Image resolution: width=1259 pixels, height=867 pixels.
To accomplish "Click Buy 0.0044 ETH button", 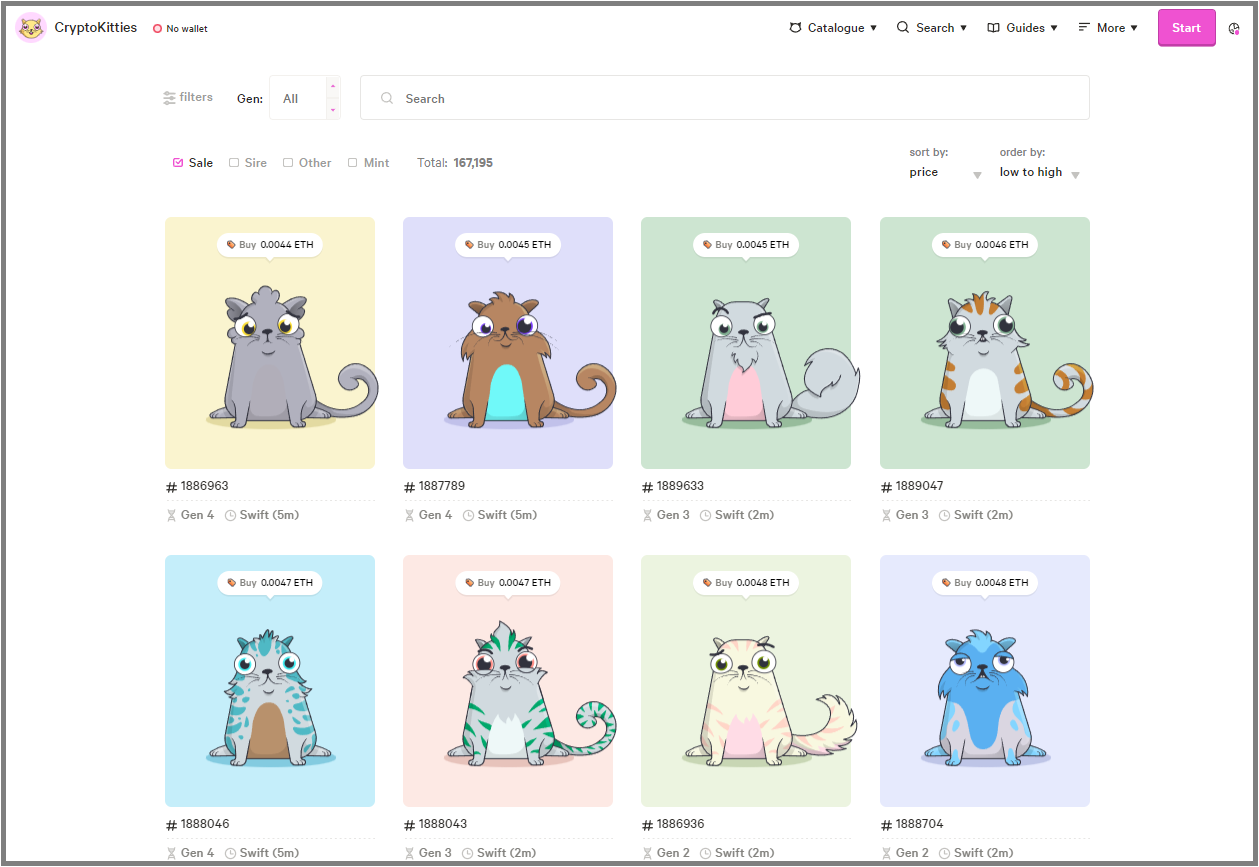I will click(270, 244).
